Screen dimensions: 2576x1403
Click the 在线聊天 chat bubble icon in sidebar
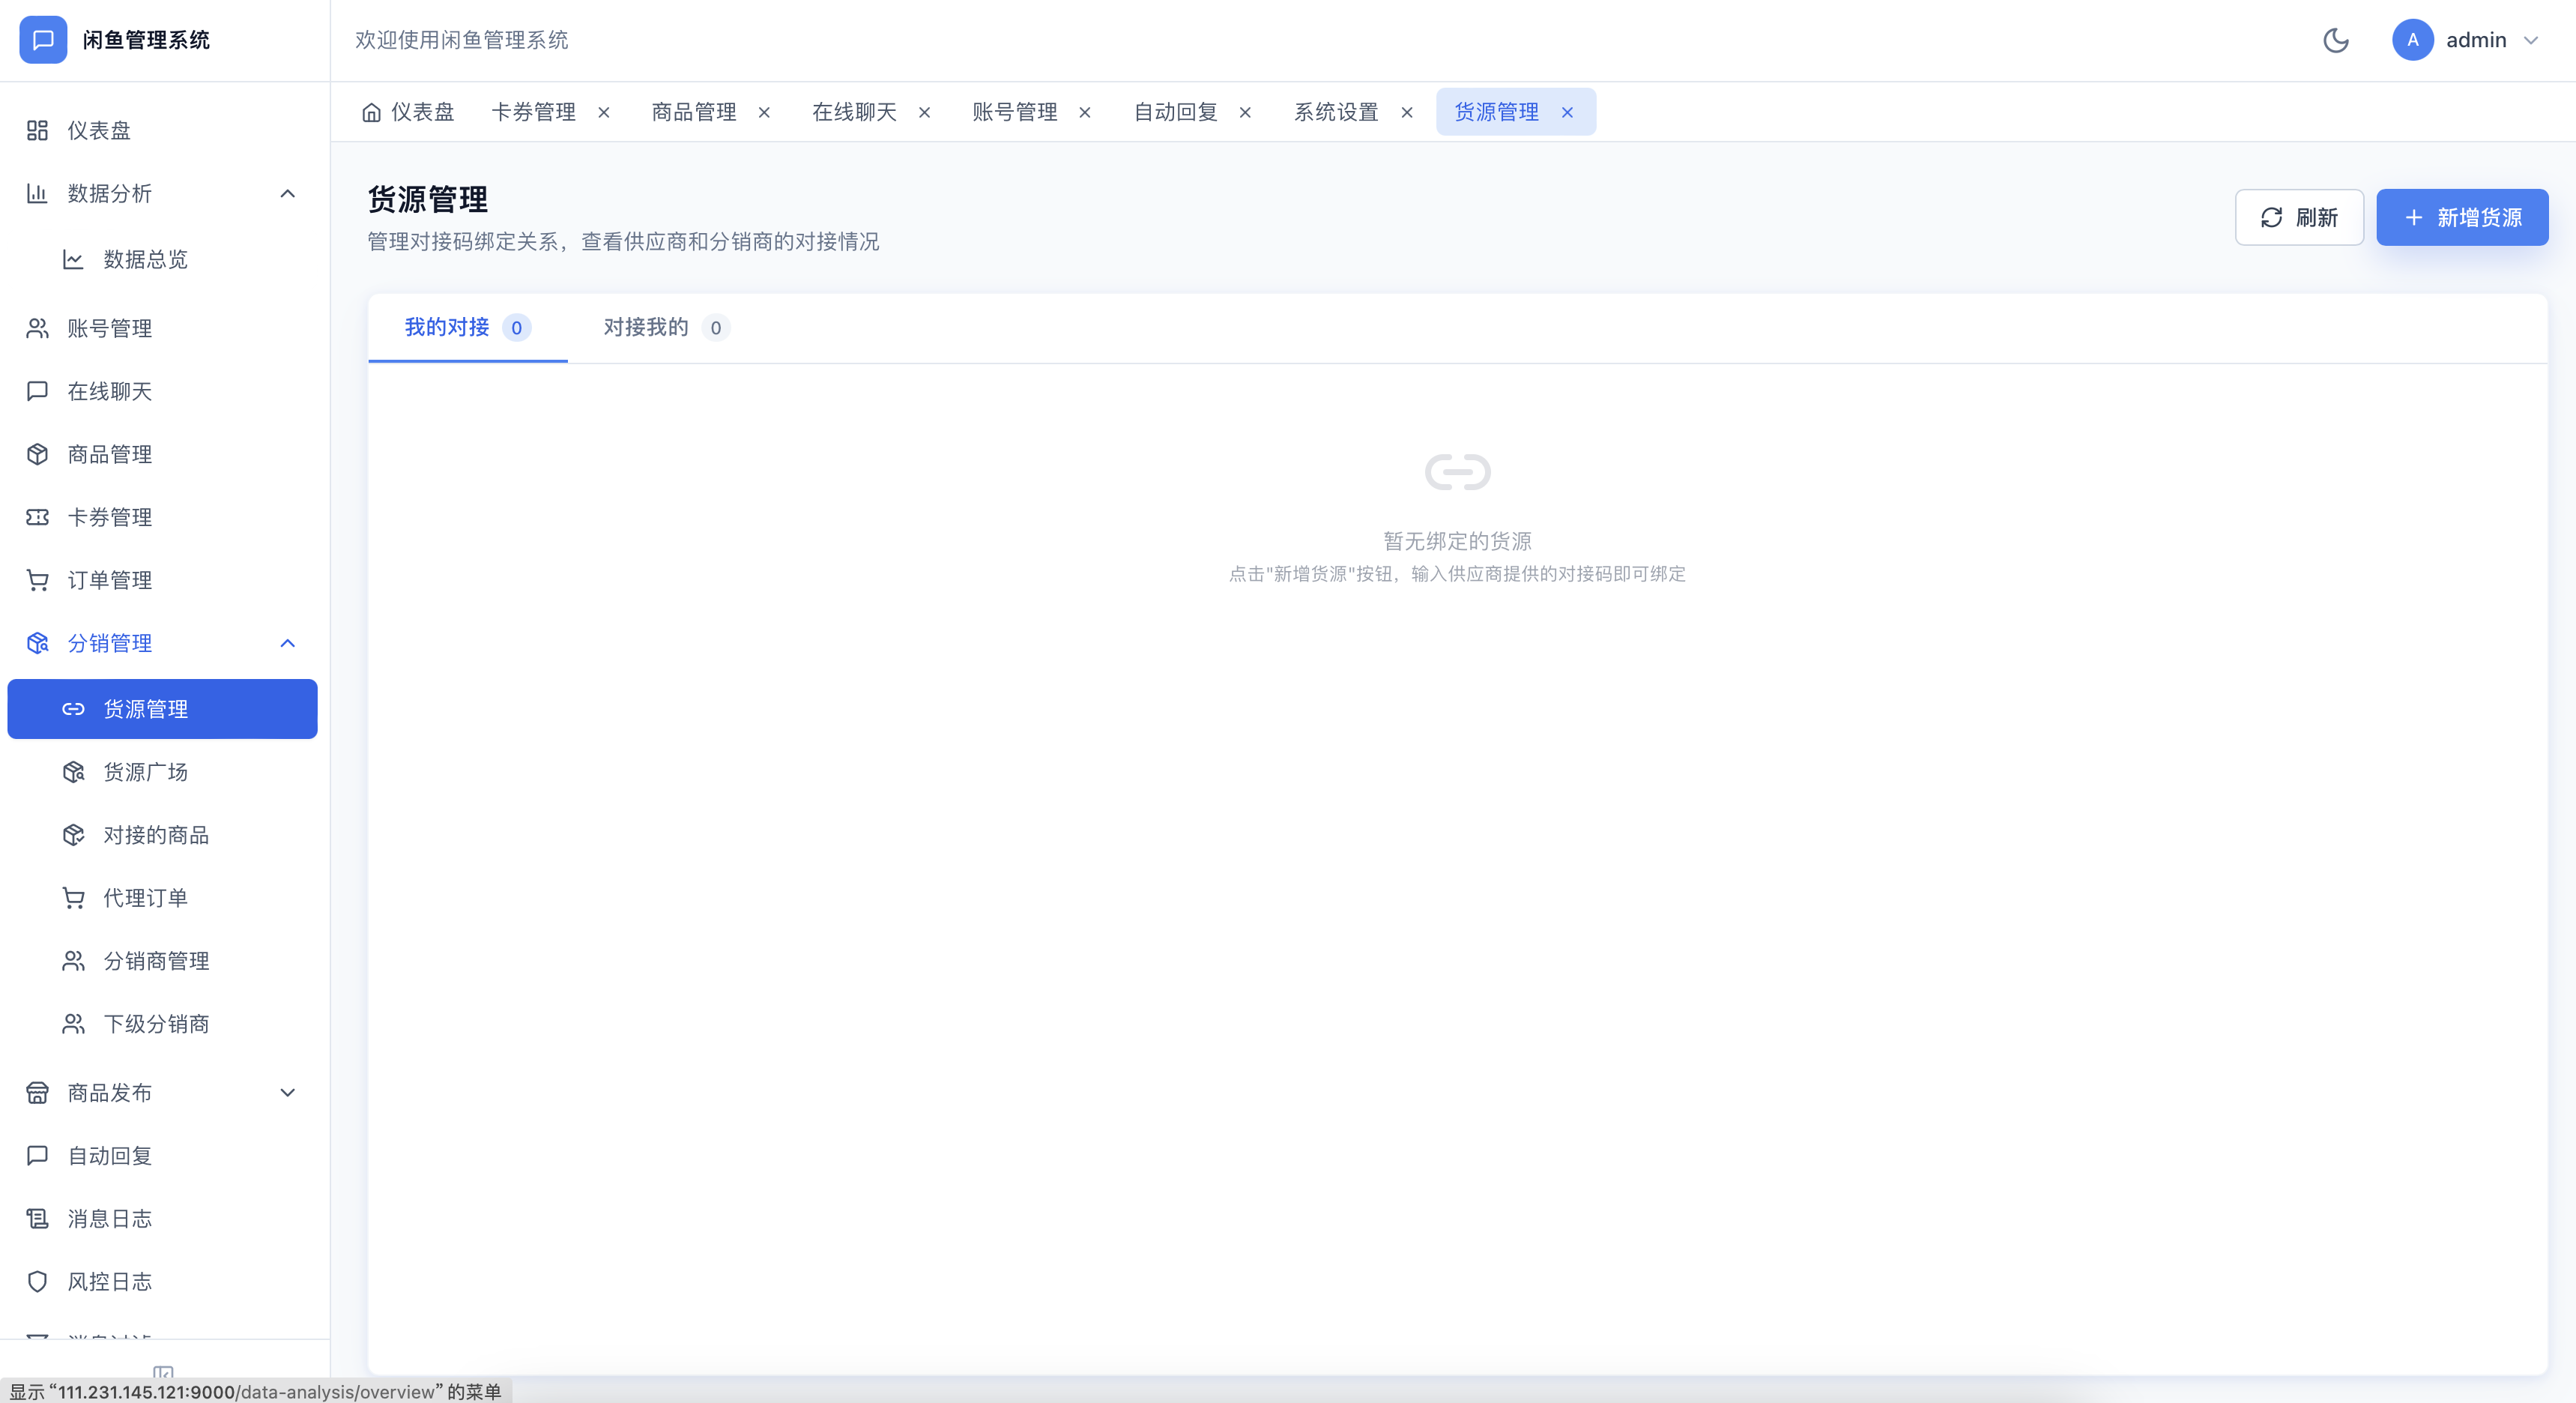(37, 391)
